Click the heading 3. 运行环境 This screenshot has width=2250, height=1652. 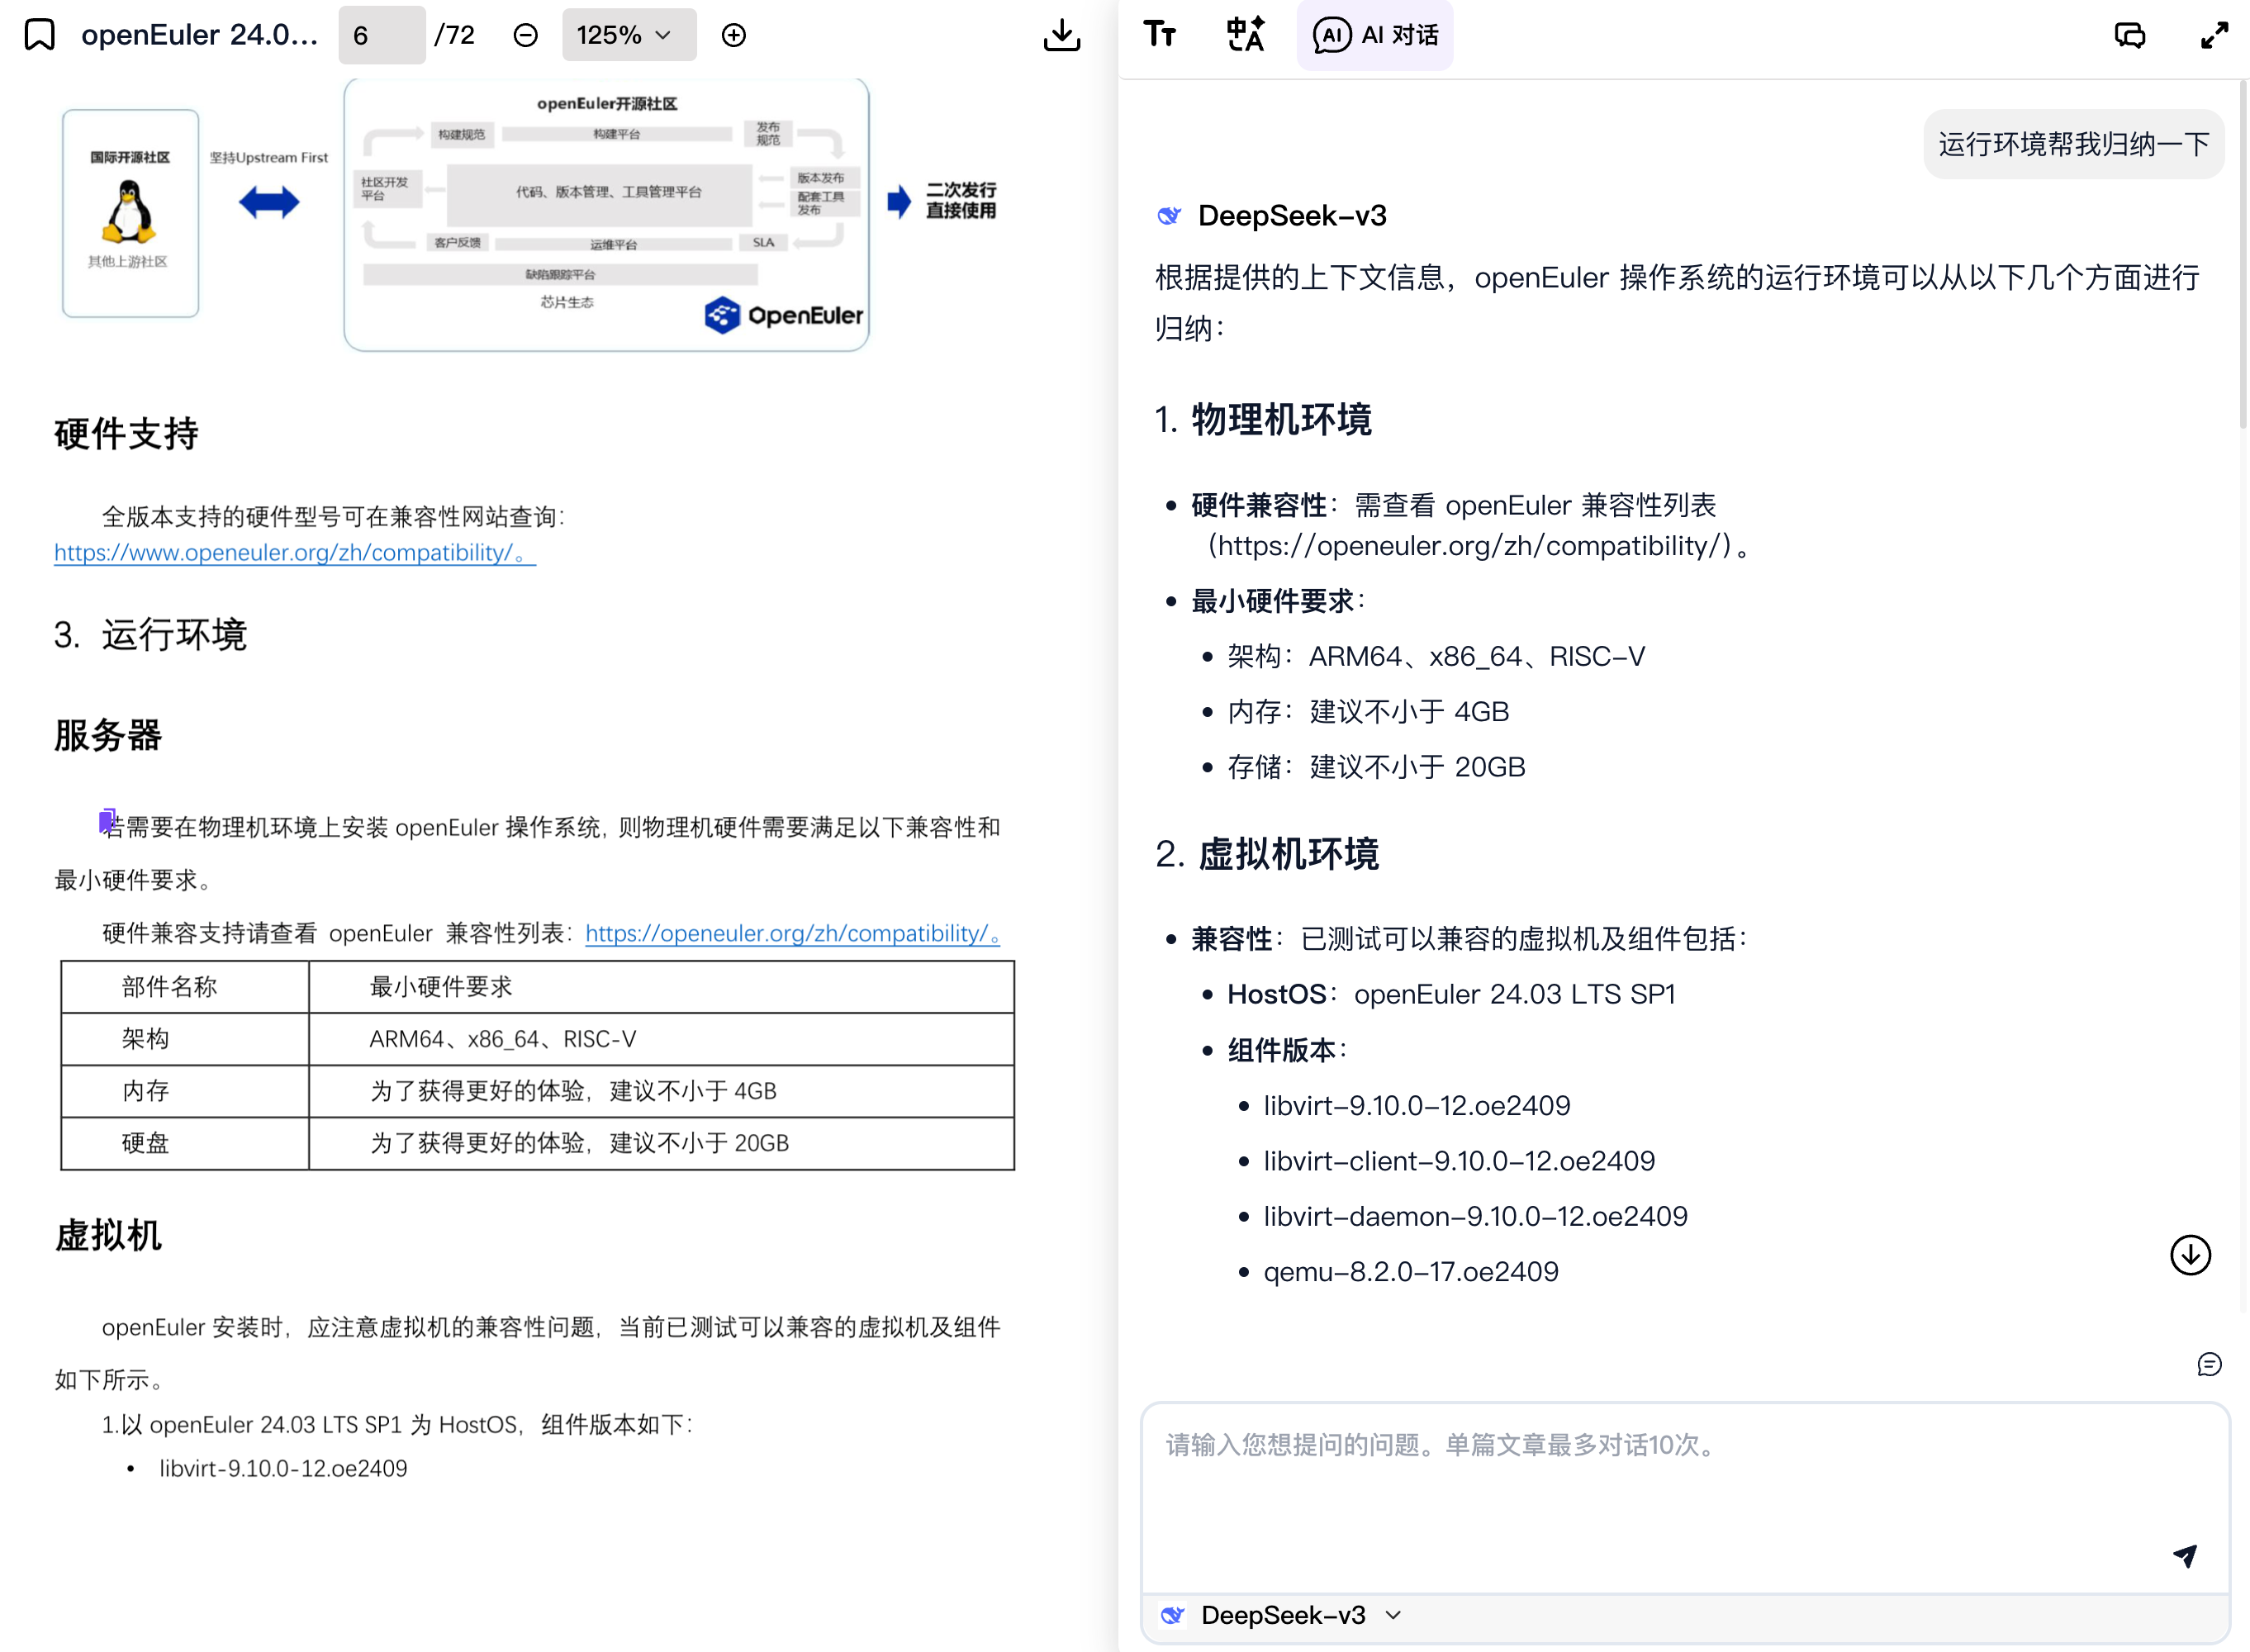pos(151,635)
